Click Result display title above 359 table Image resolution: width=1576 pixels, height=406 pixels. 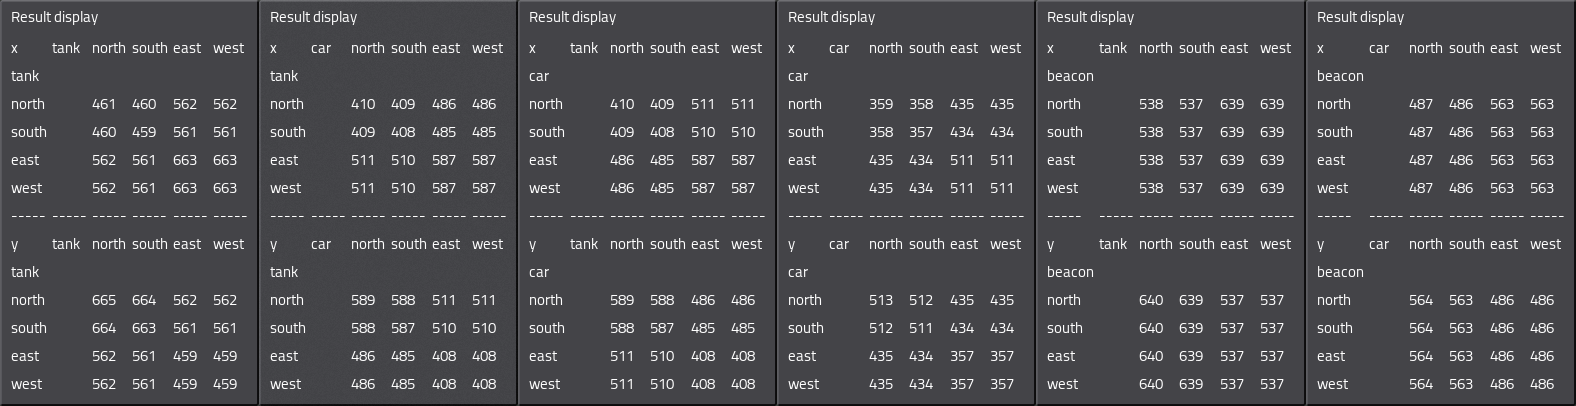(832, 17)
